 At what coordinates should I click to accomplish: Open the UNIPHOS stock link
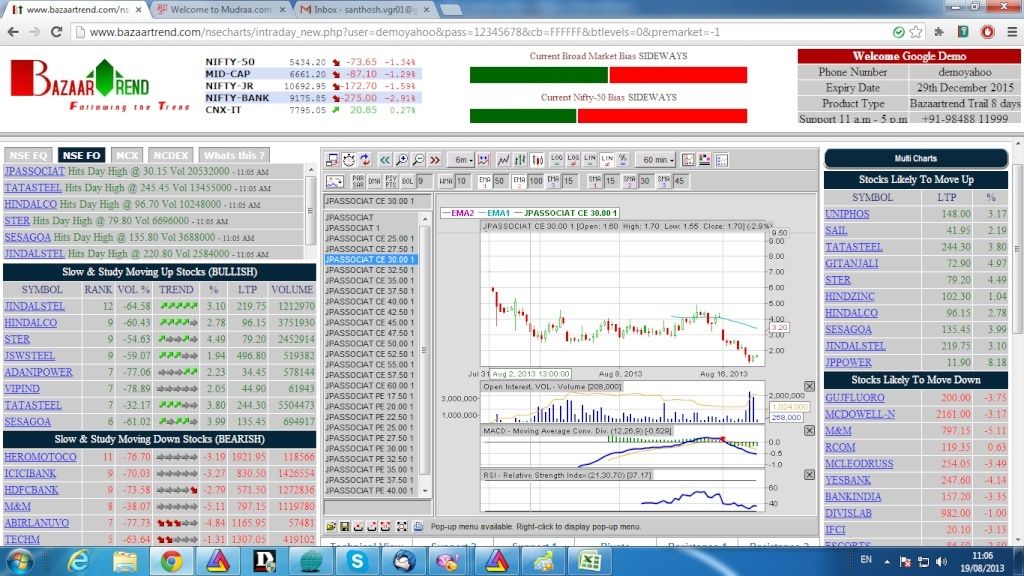[x=847, y=214]
